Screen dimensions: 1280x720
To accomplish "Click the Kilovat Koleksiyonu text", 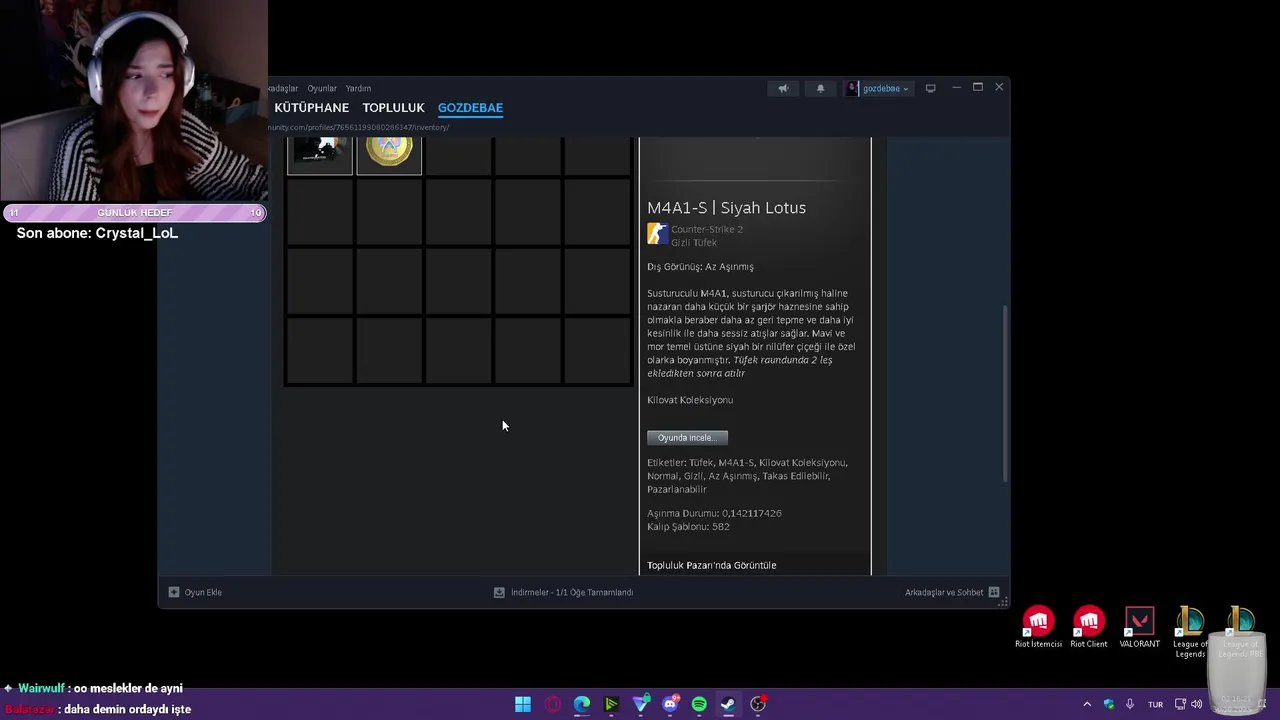I will tap(690, 400).
